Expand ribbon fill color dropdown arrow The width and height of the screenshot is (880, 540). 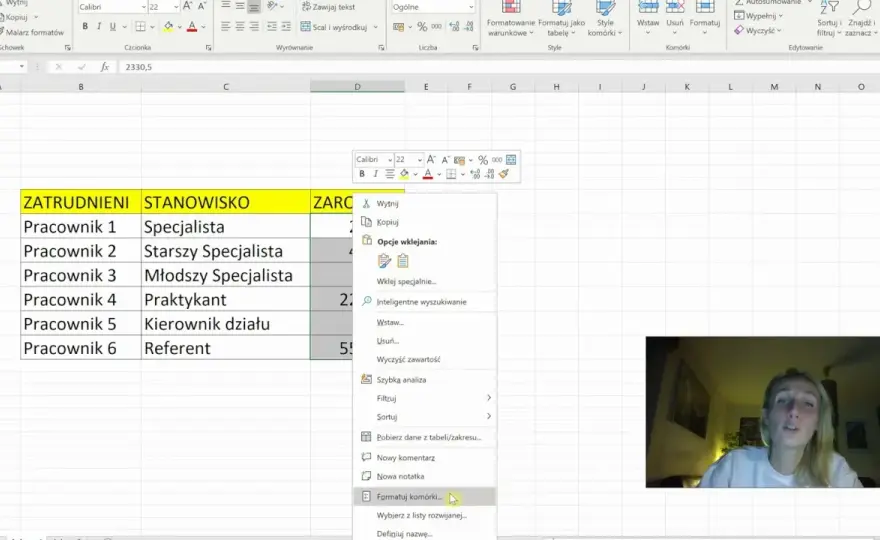point(180,27)
